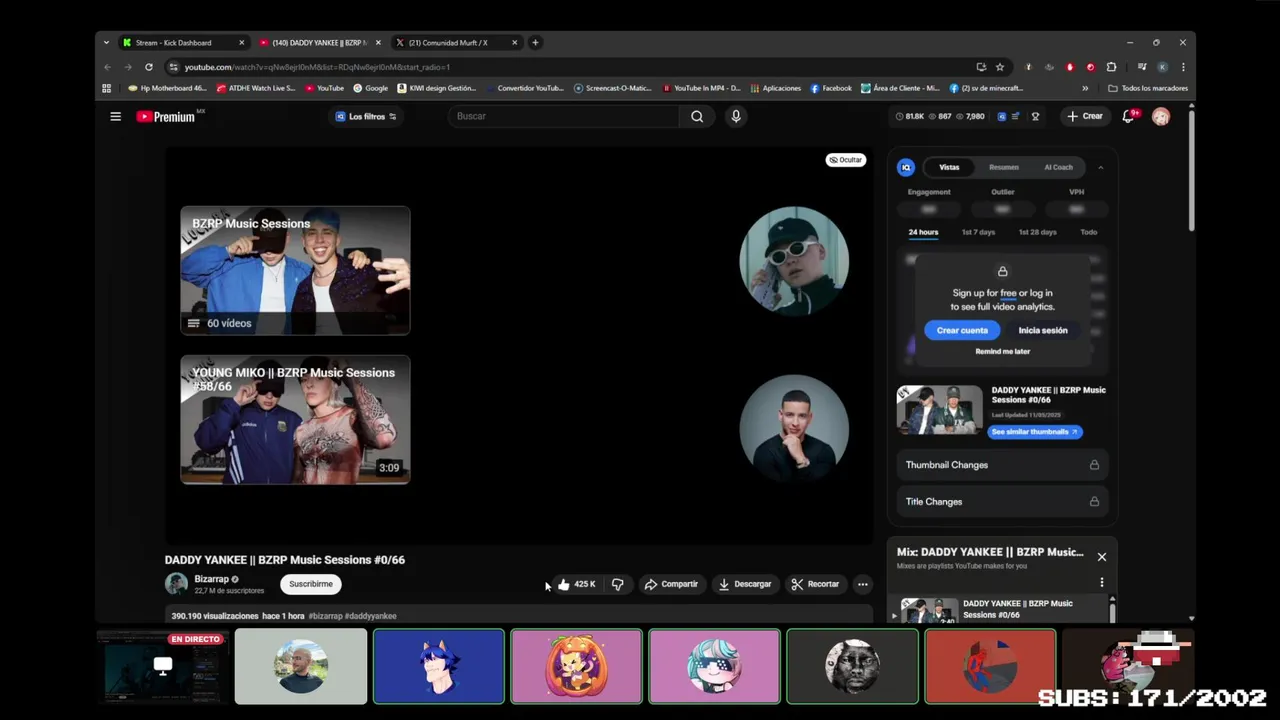Collapse the analytics panel chevron
This screenshot has width=1280, height=720.
[1101, 167]
